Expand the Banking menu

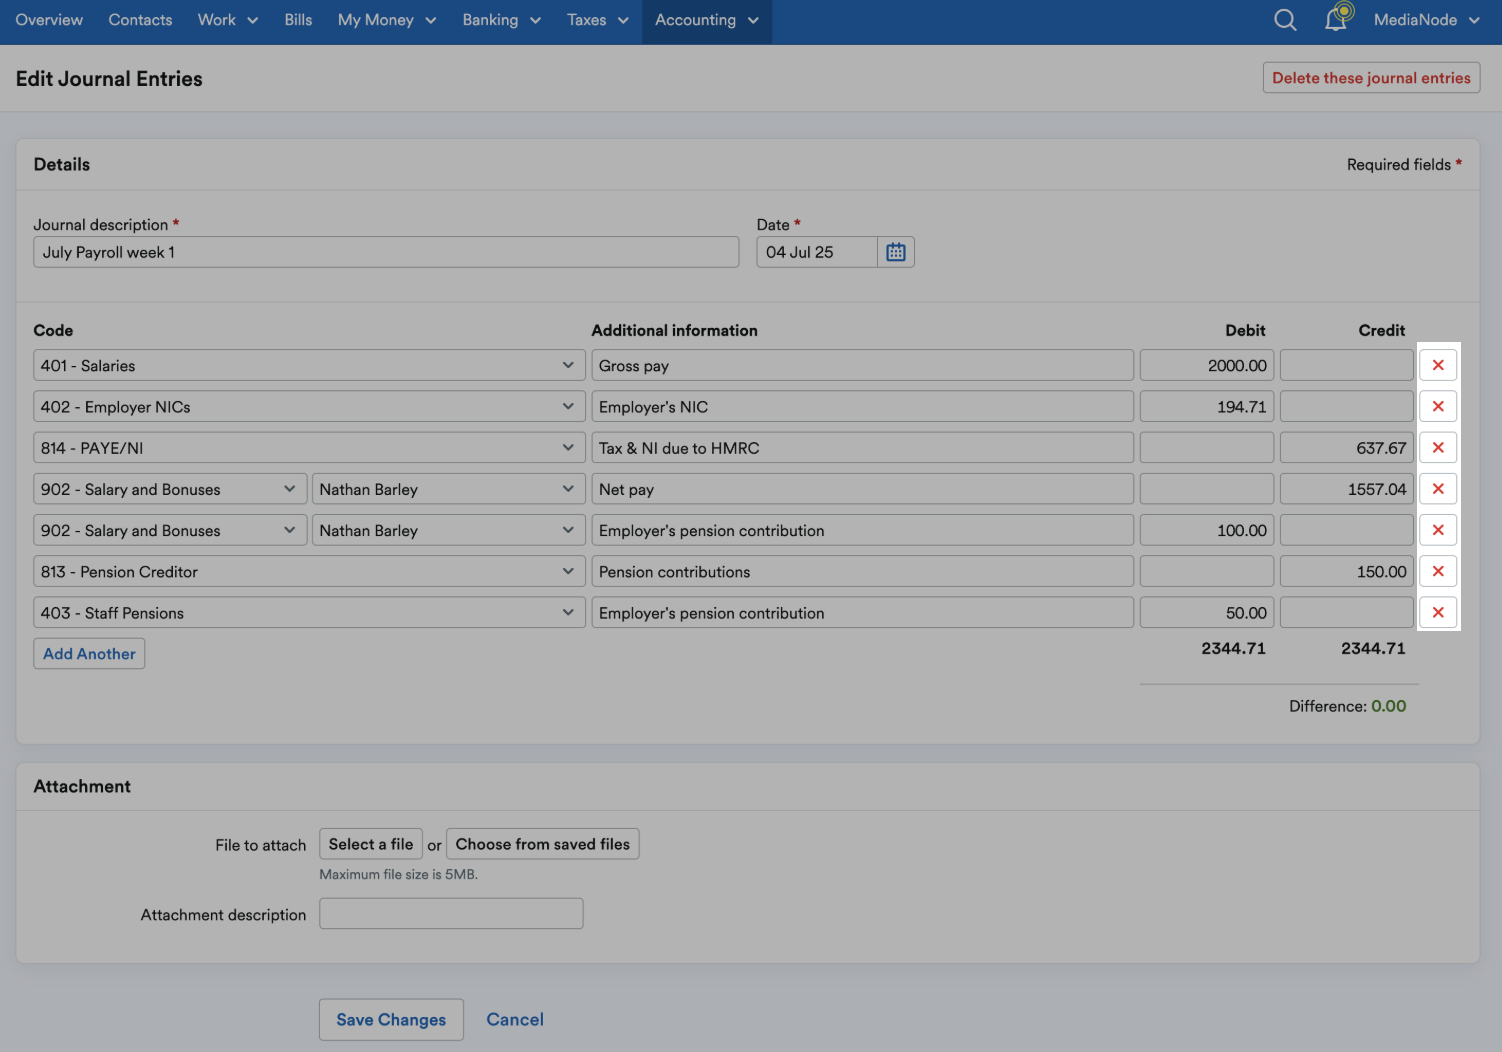[502, 20]
